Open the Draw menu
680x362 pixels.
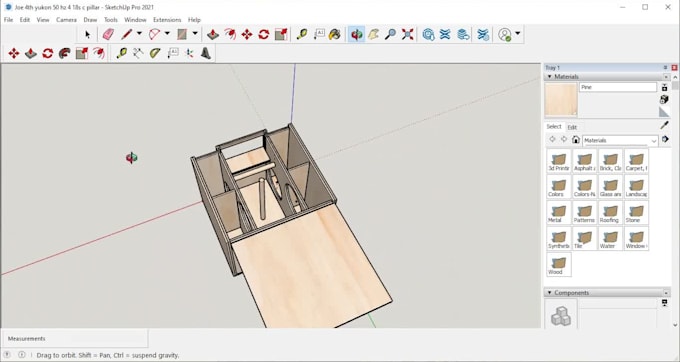pos(90,20)
